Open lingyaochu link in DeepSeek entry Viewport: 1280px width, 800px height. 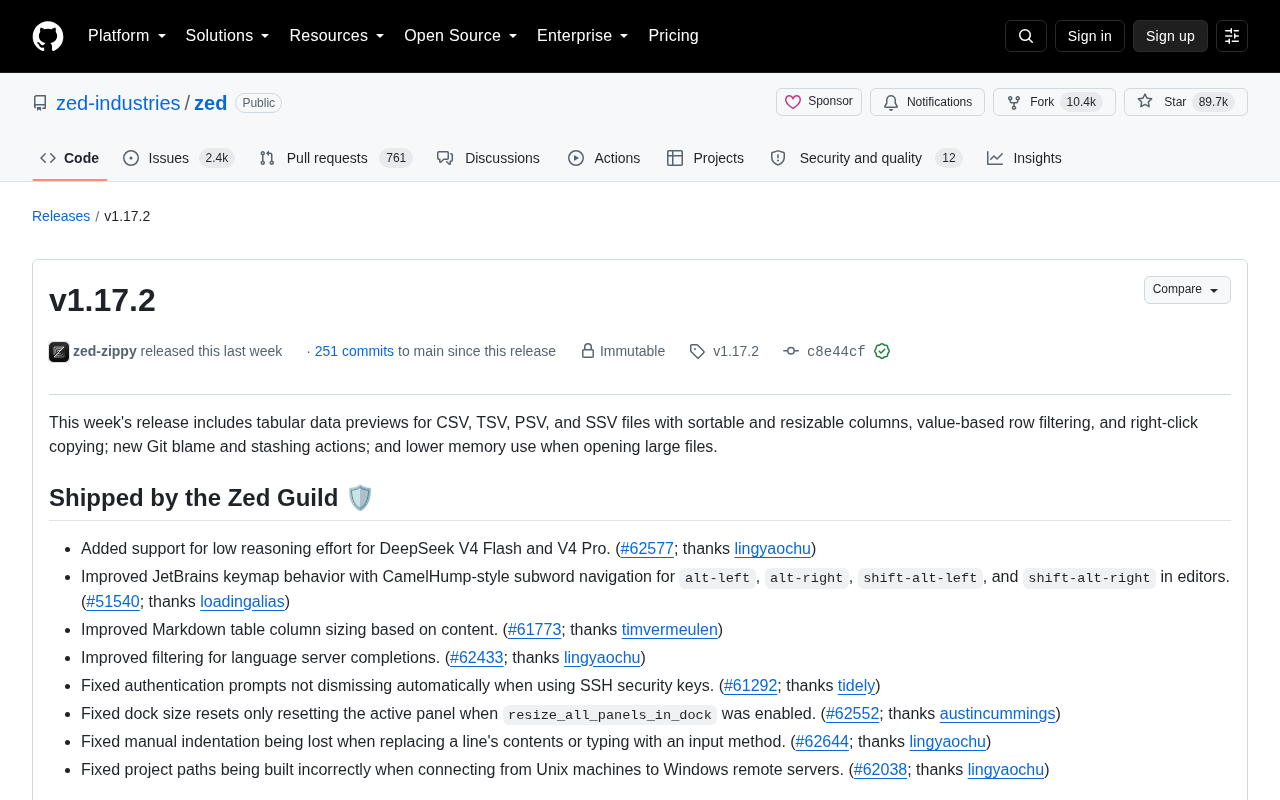pyautogui.click(x=773, y=548)
